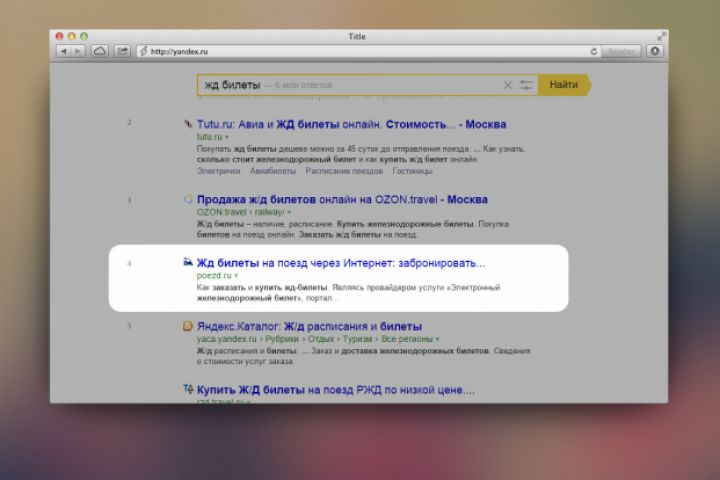The image size is (720, 480).
Task: Open the Авиабилеты sitelink
Action: (273, 171)
